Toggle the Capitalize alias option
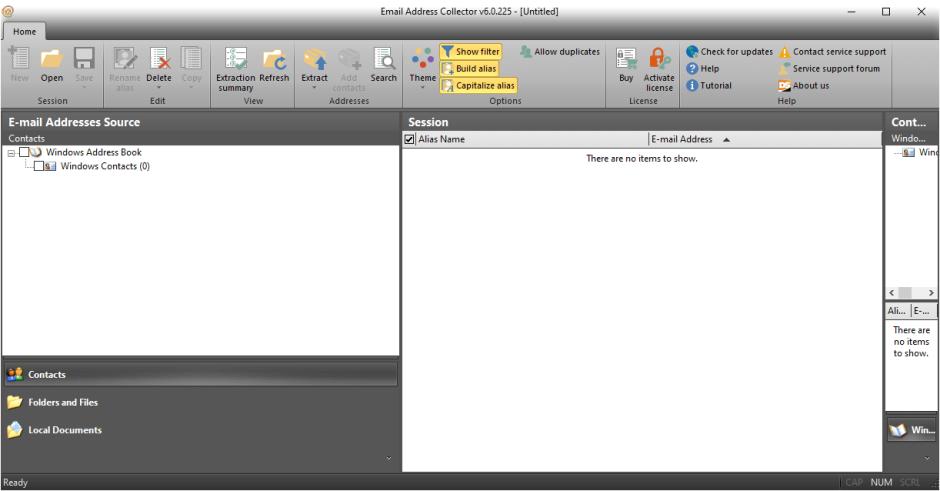 (x=478, y=86)
